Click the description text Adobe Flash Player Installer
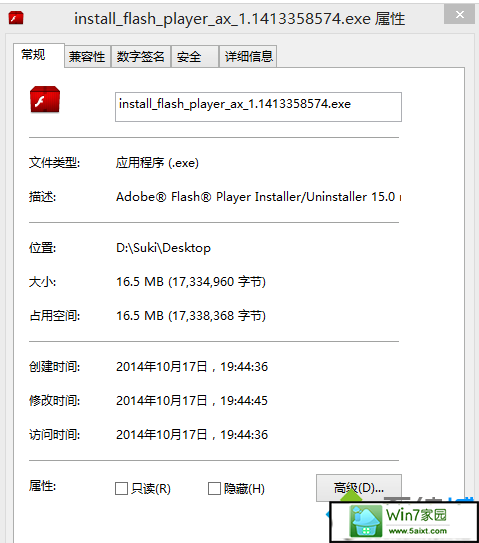The height and width of the screenshot is (543, 479). tap(258, 197)
